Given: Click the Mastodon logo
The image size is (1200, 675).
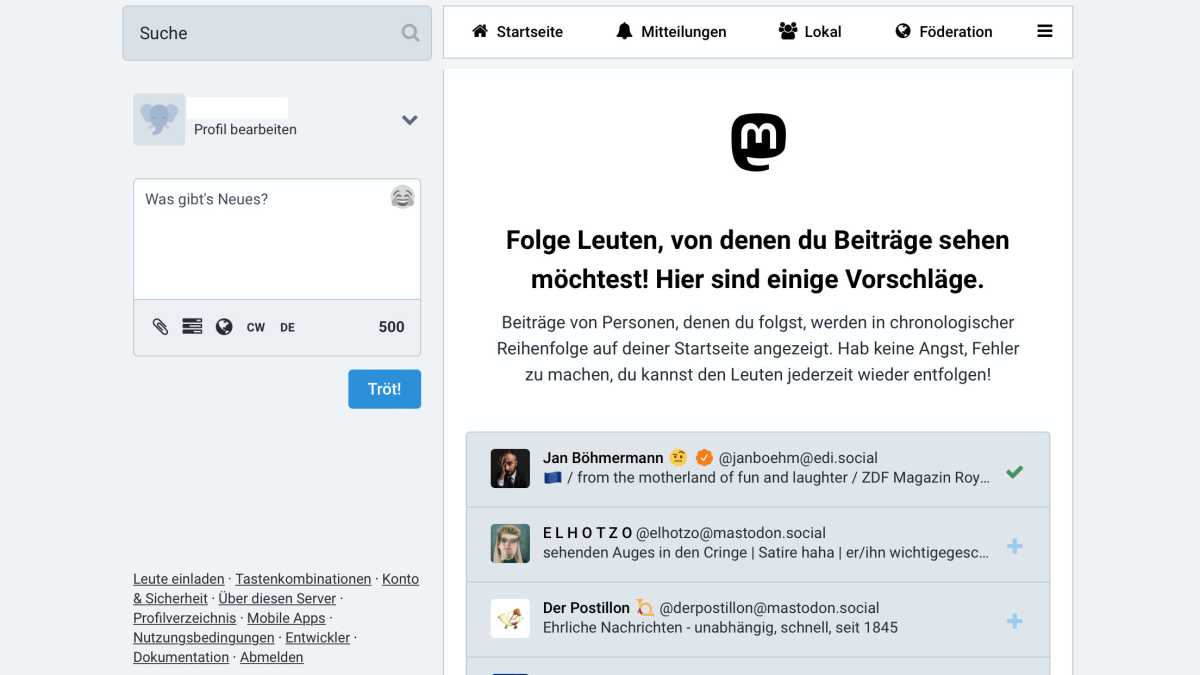Looking at the screenshot, I should (x=758, y=142).
